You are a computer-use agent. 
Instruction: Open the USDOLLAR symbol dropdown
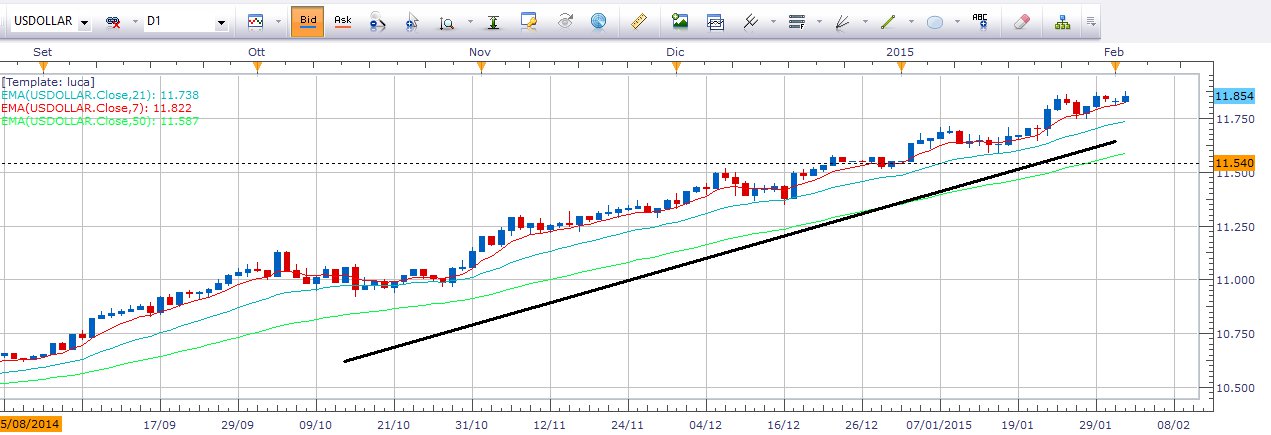[84, 21]
